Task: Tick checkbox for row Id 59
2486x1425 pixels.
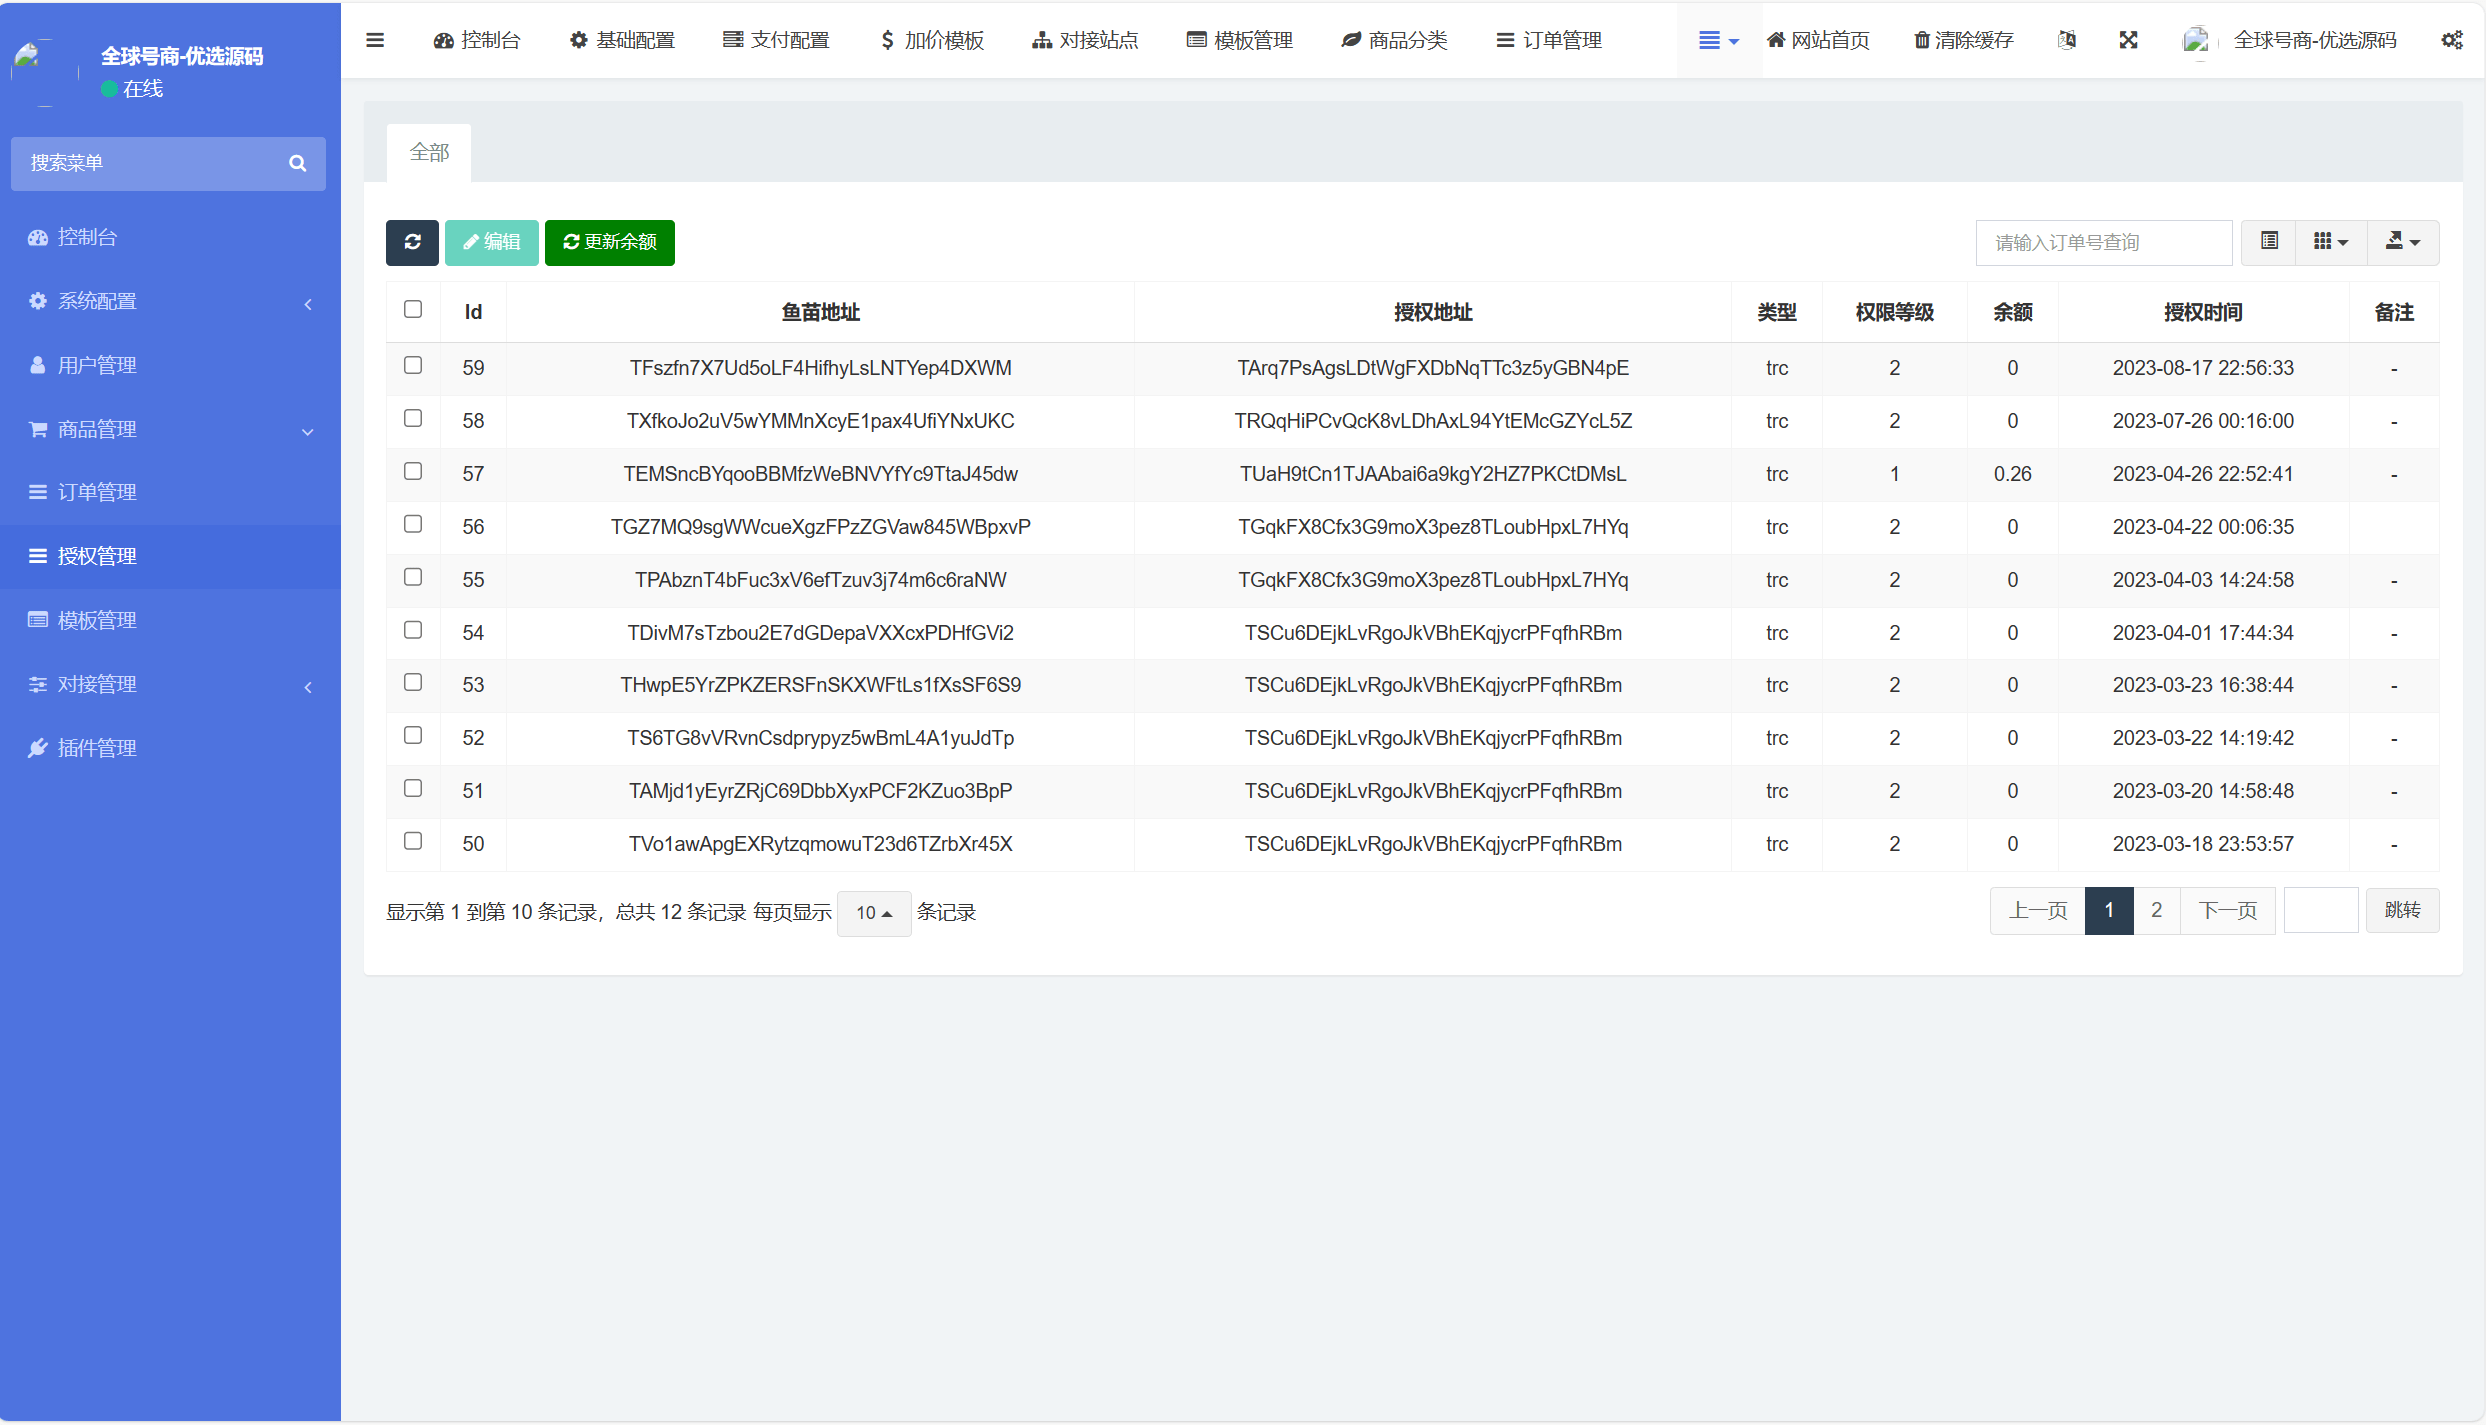Action: click(x=413, y=365)
